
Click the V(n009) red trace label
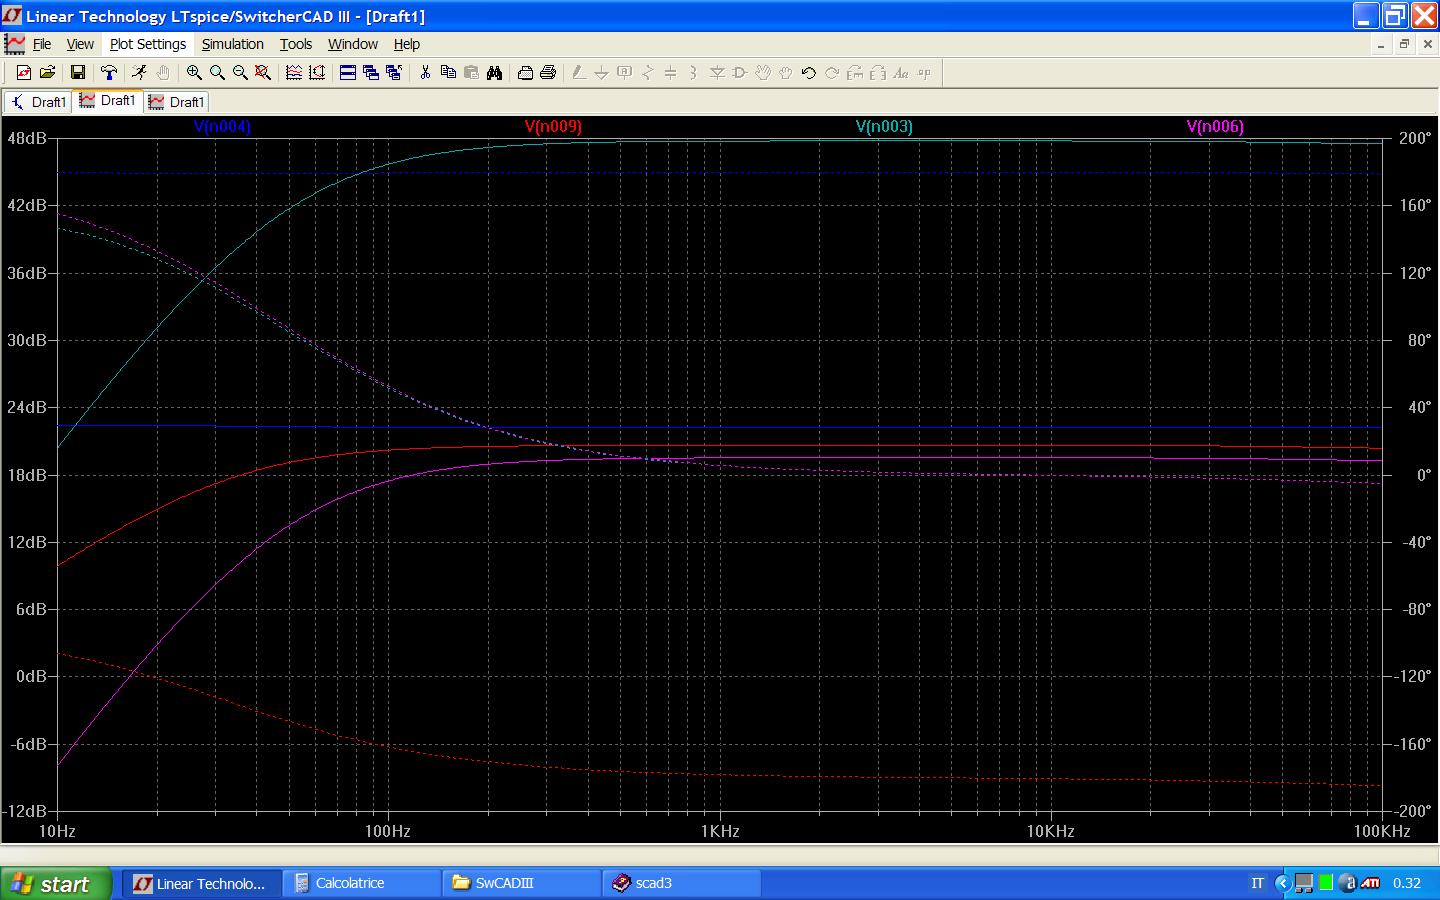553,126
